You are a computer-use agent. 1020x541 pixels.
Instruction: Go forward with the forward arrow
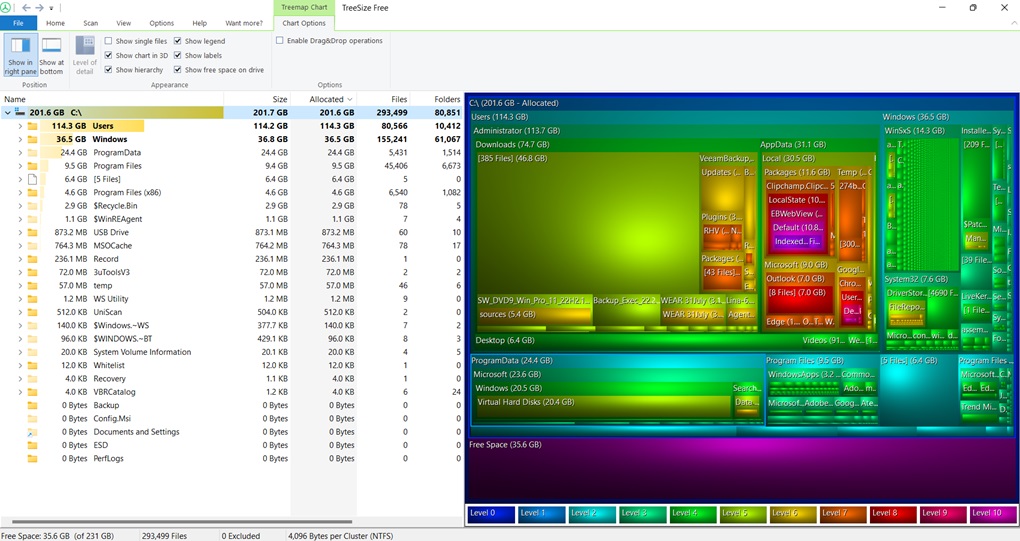[x=40, y=8]
